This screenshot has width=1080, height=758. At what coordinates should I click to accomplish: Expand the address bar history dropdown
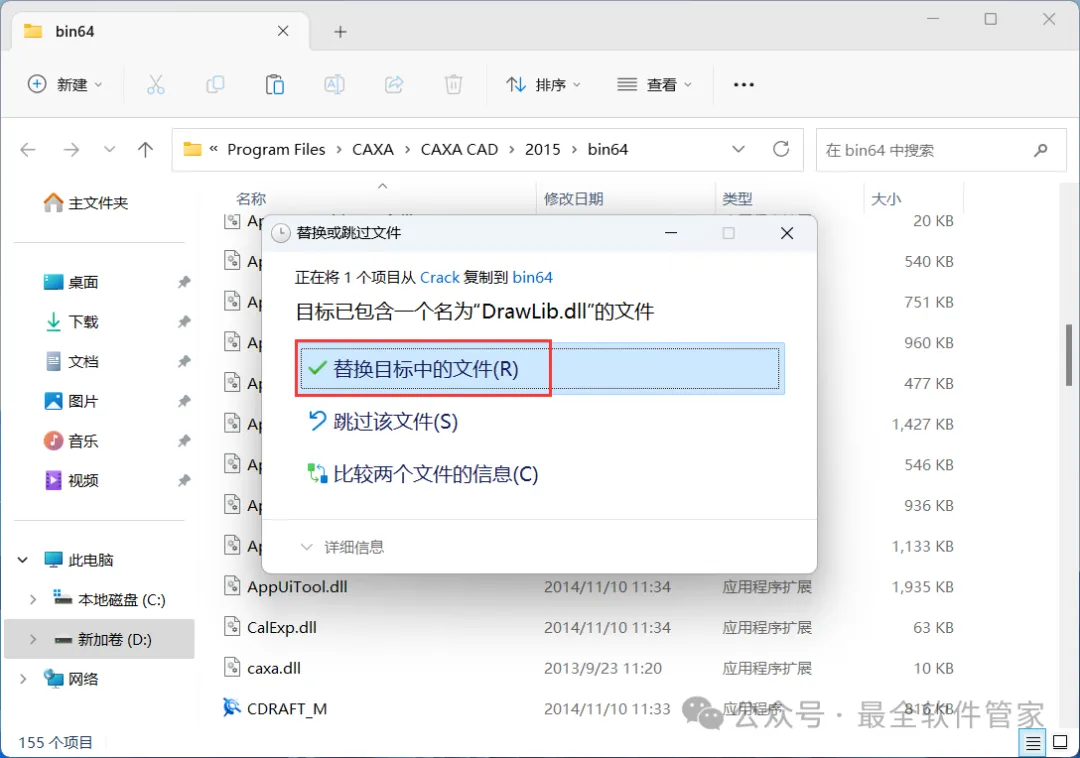pos(738,149)
